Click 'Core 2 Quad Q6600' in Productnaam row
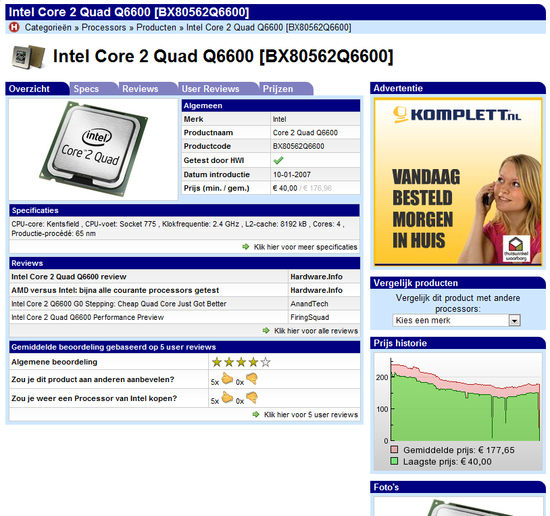 pyautogui.click(x=305, y=133)
